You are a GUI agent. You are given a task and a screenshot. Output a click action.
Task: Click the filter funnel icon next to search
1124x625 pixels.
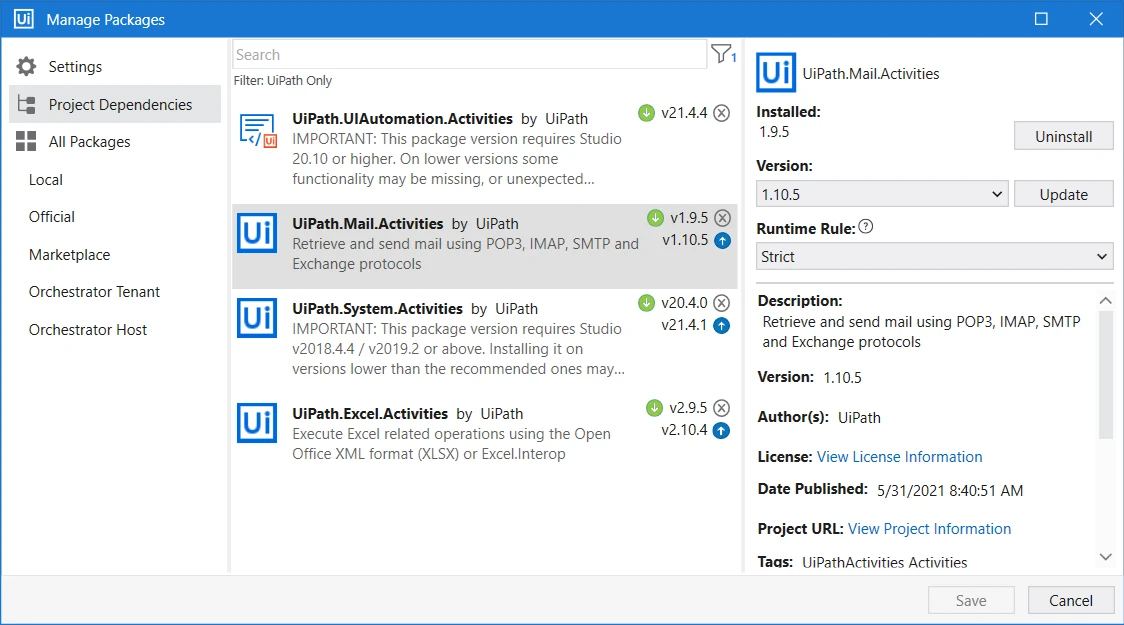pos(722,54)
